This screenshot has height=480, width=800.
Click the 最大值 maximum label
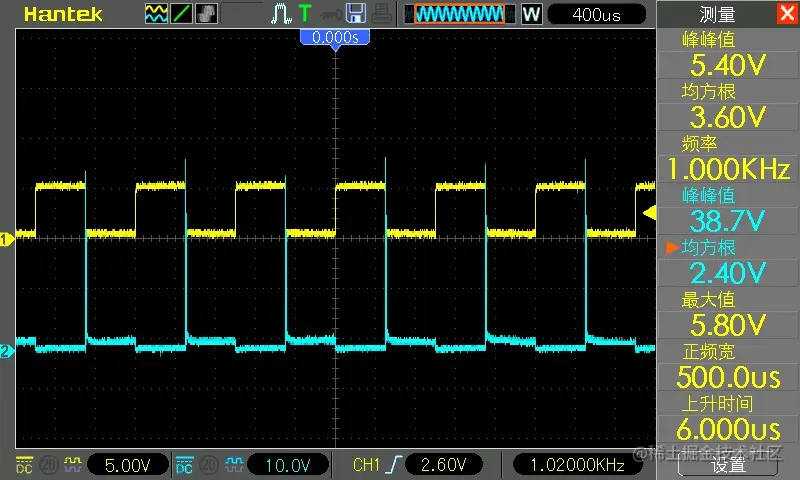pyautogui.click(x=708, y=299)
